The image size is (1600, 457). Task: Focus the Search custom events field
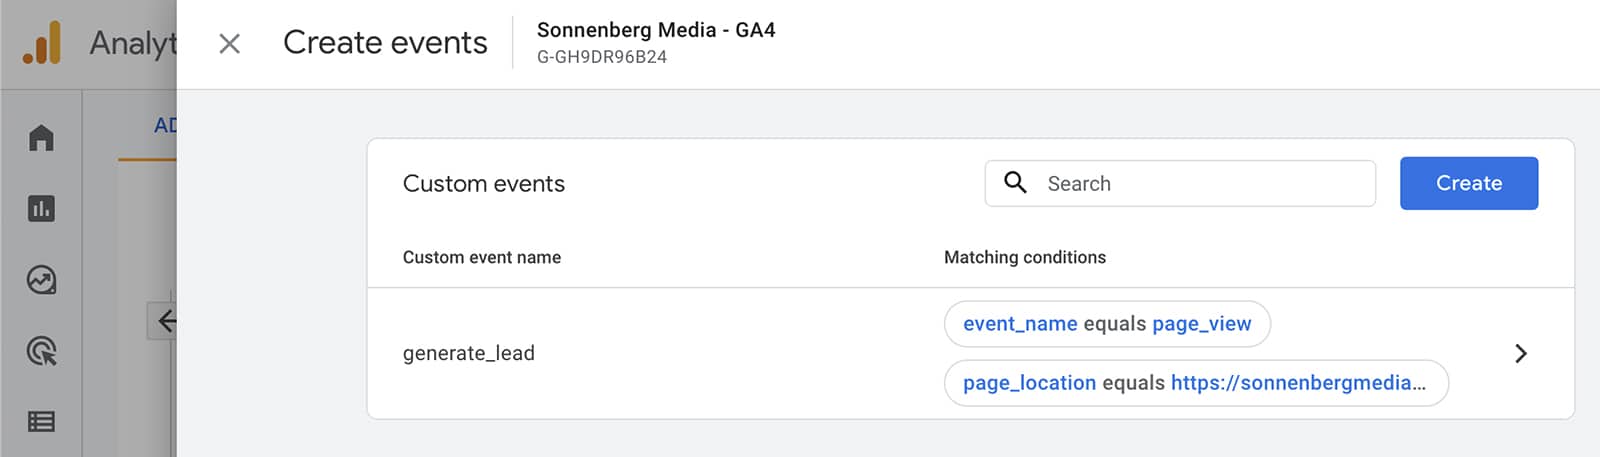(1180, 183)
